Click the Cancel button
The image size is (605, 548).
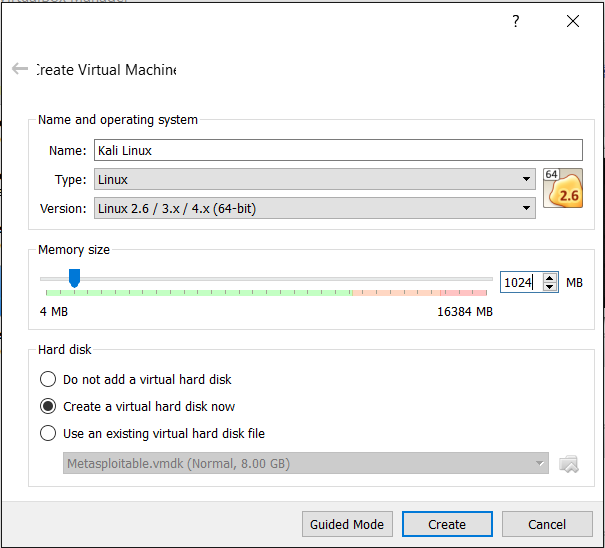[547, 524]
